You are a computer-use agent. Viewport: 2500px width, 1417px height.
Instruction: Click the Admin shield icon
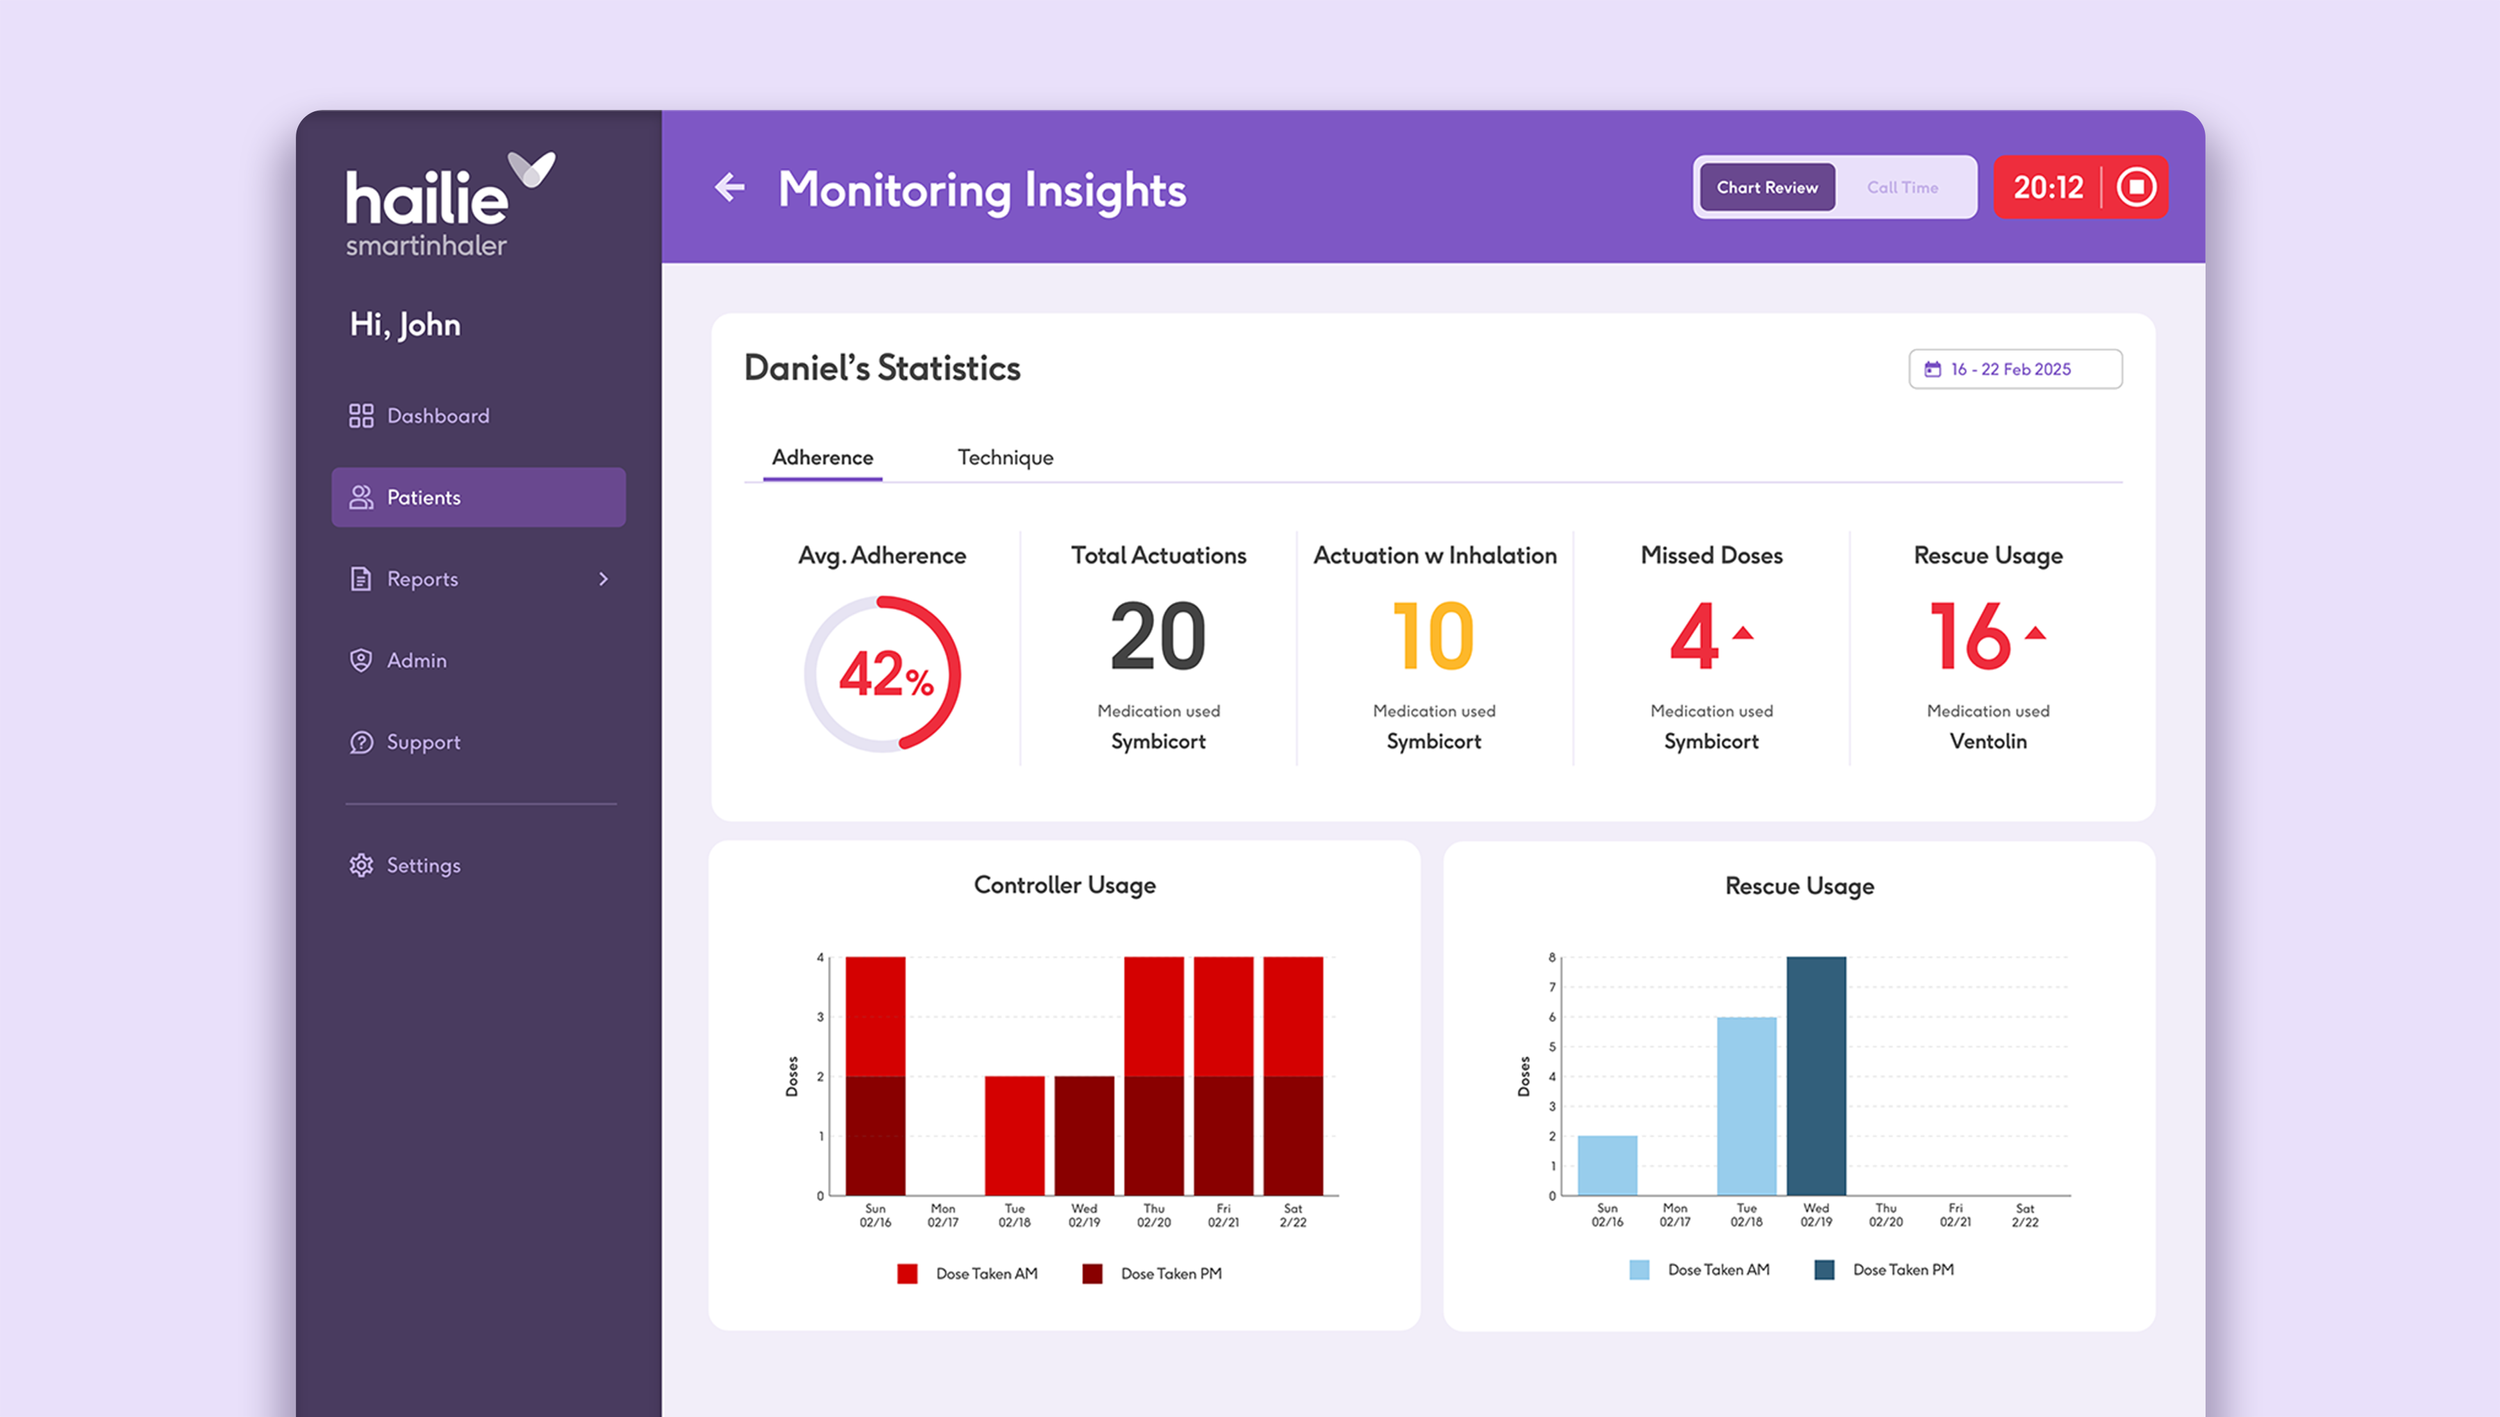click(361, 661)
